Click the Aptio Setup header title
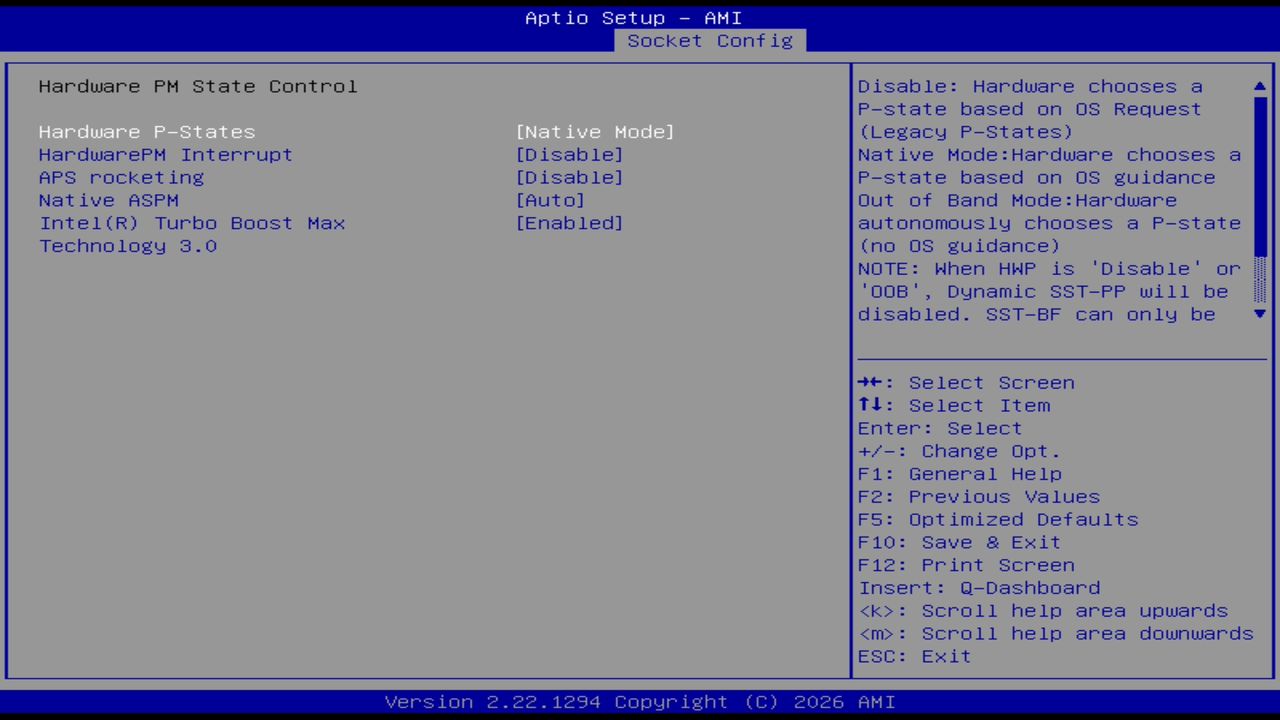Image resolution: width=1280 pixels, height=720 pixels. click(634, 17)
